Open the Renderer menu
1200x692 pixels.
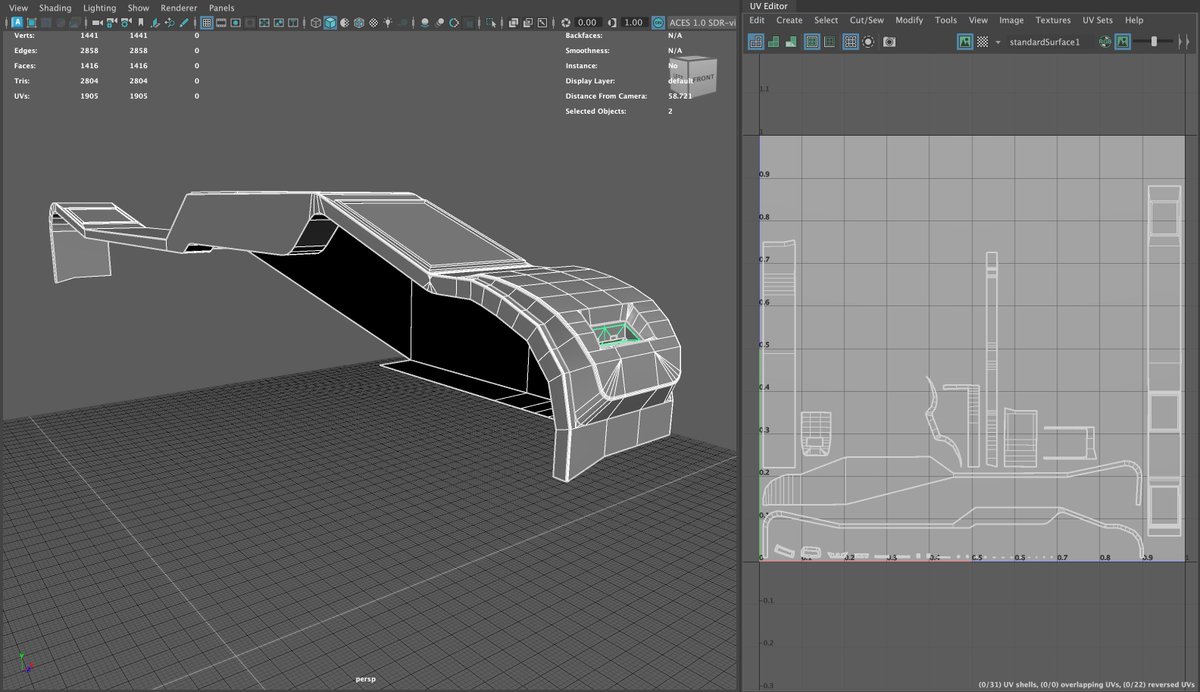[179, 7]
